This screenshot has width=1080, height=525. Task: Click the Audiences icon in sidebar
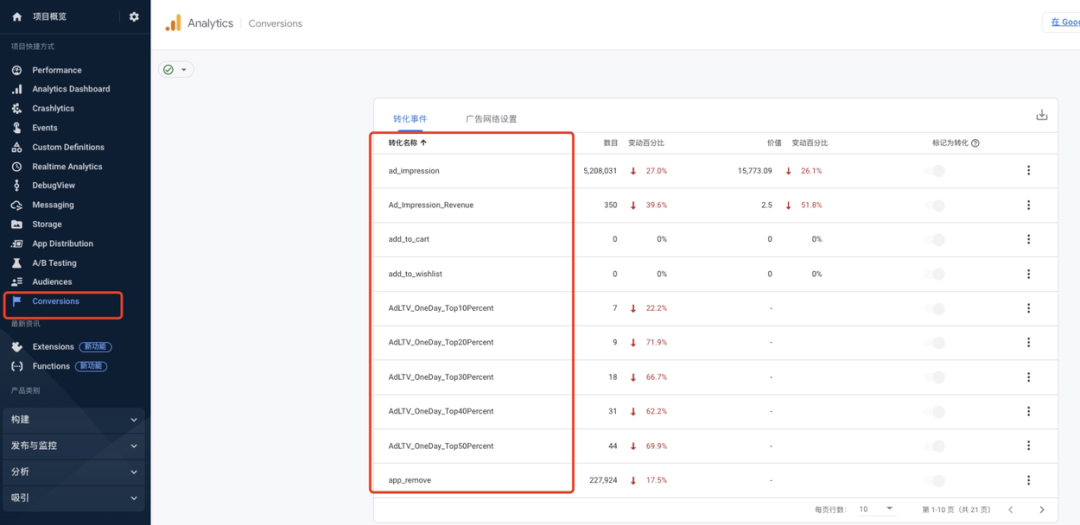tap(17, 282)
